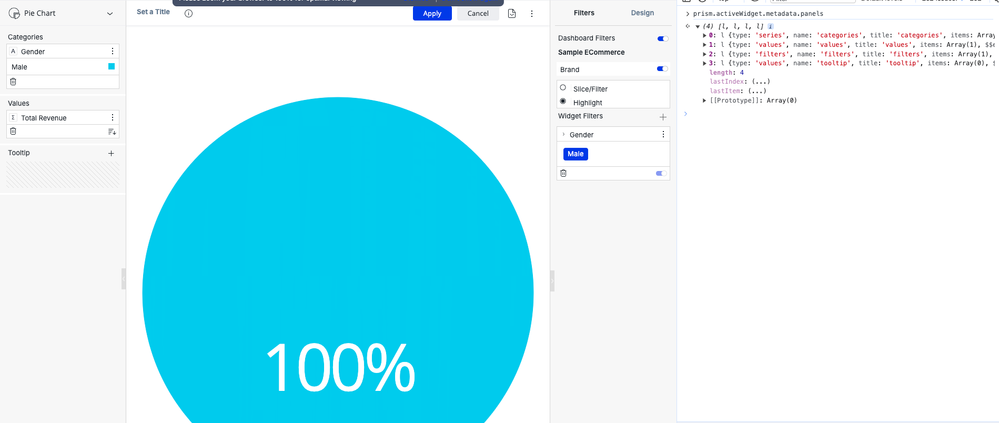Image resolution: width=999 pixels, height=423 pixels.
Task: Open the Total Revenue options menu
Action: tap(112, 118)
